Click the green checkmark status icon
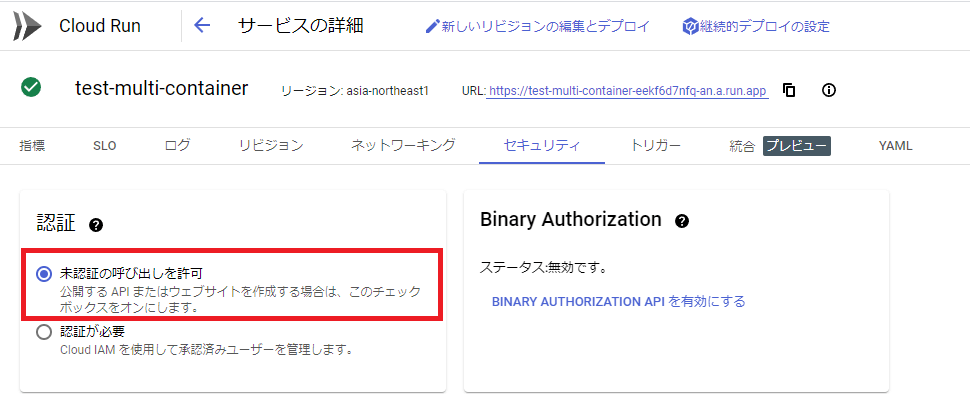The width and height of the screenshot is (970, 394). tap(30, 87)
